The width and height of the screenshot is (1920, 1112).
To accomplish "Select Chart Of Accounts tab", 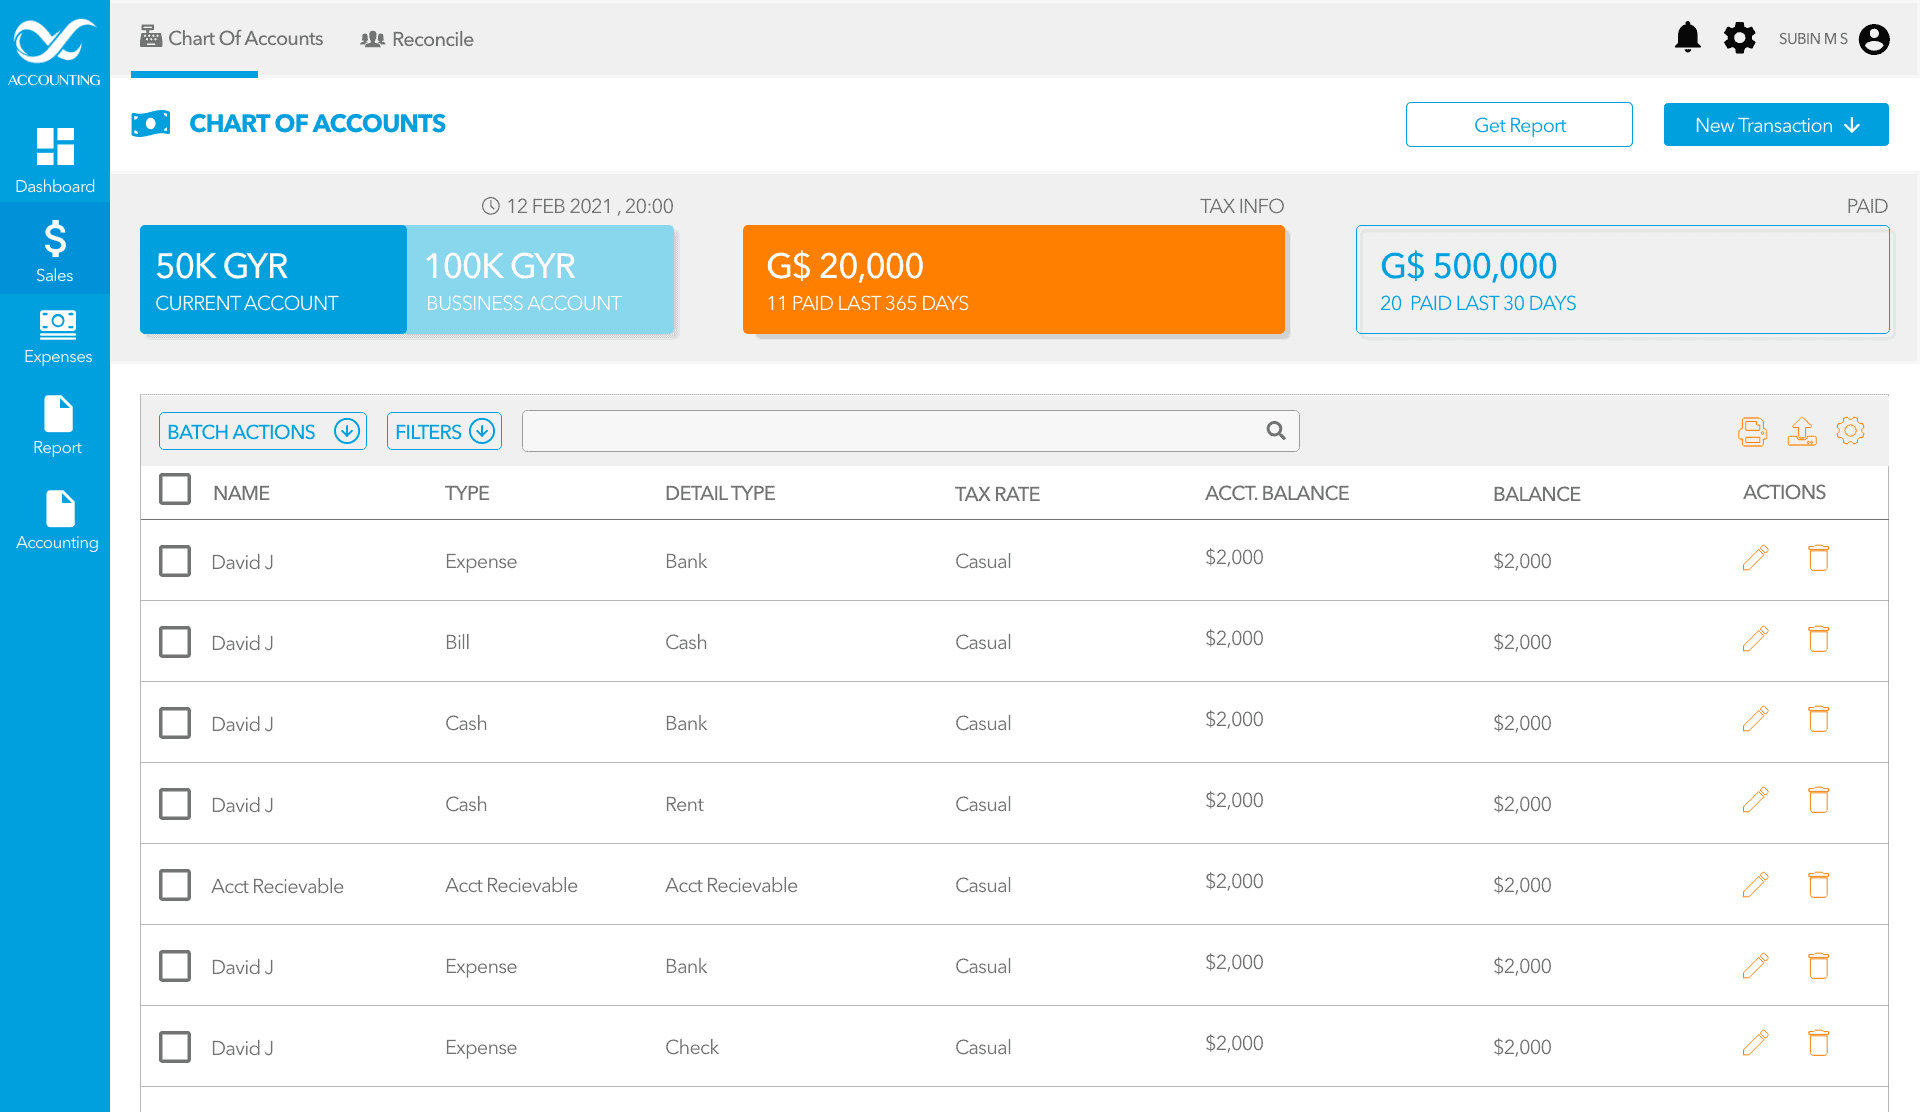I will point(231,38).
